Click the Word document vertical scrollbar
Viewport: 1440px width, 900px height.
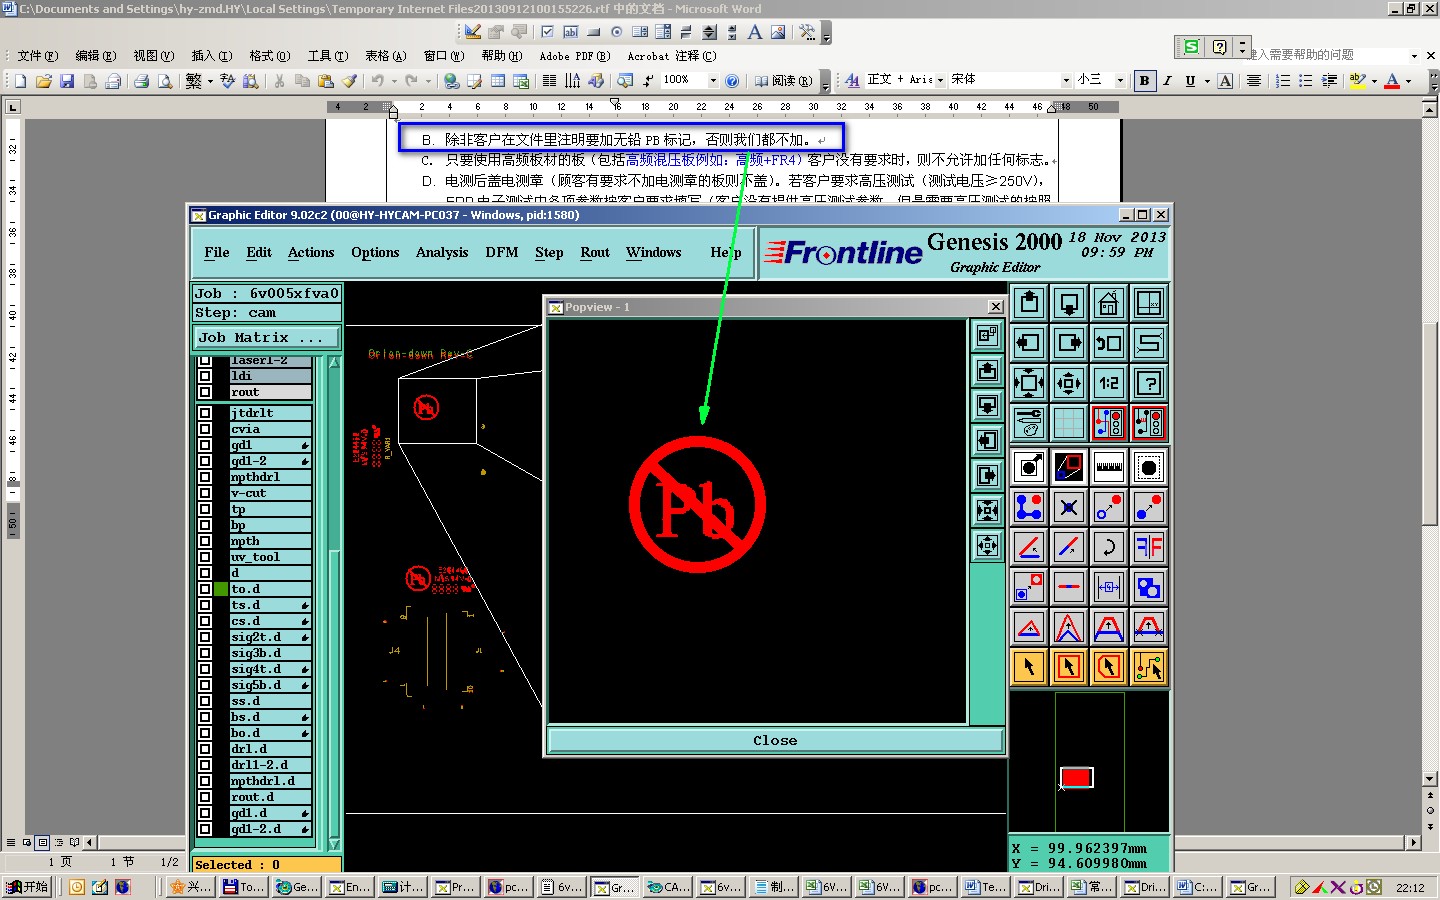pyautogui.click(x=1430, y=445)
